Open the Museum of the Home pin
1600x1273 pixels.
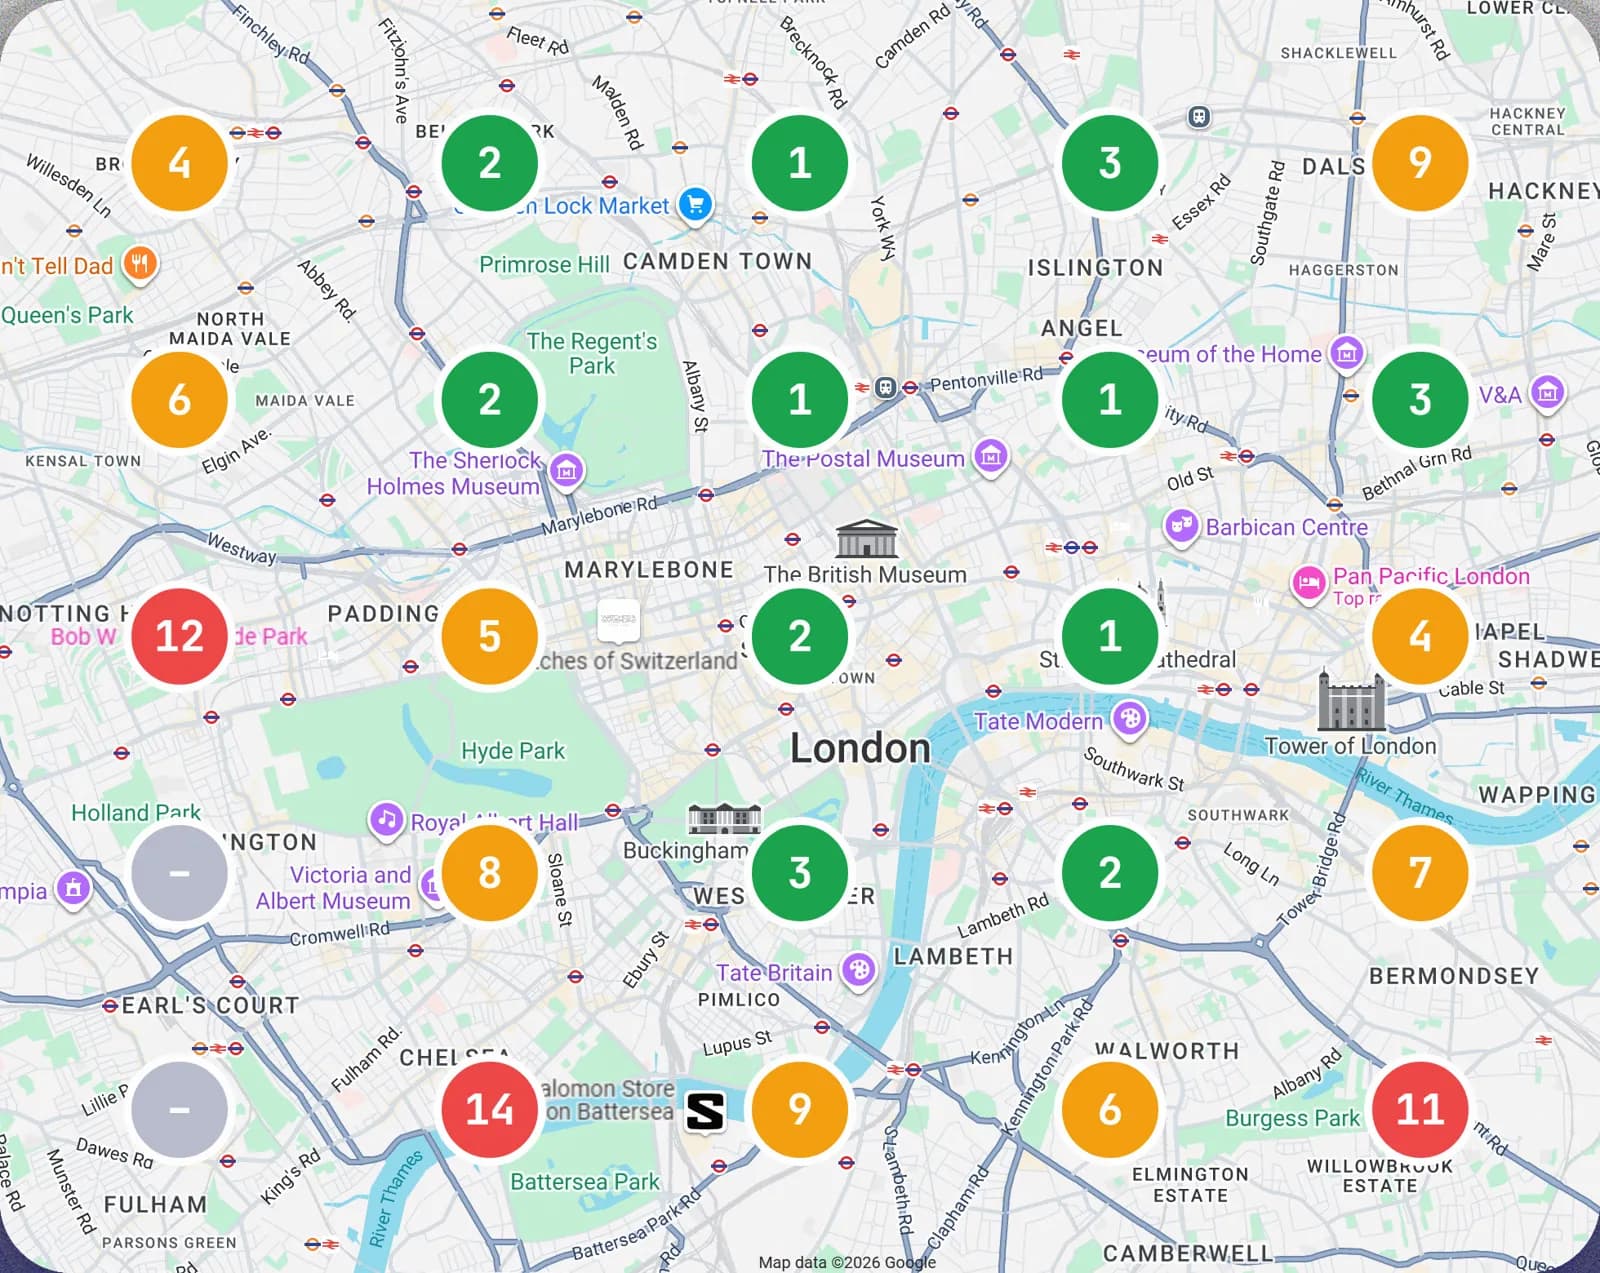(x=1347, y=353)
